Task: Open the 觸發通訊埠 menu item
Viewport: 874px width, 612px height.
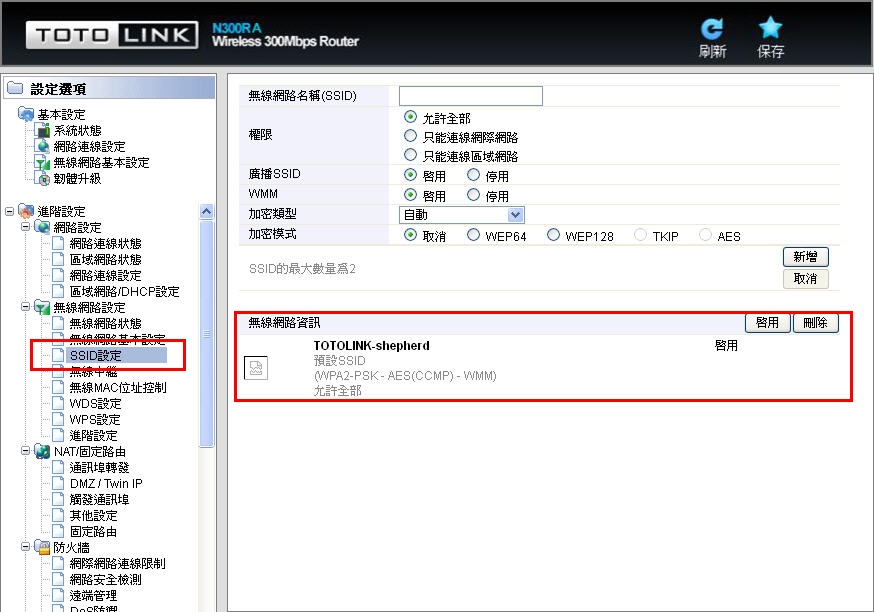Action: (99, 500)
